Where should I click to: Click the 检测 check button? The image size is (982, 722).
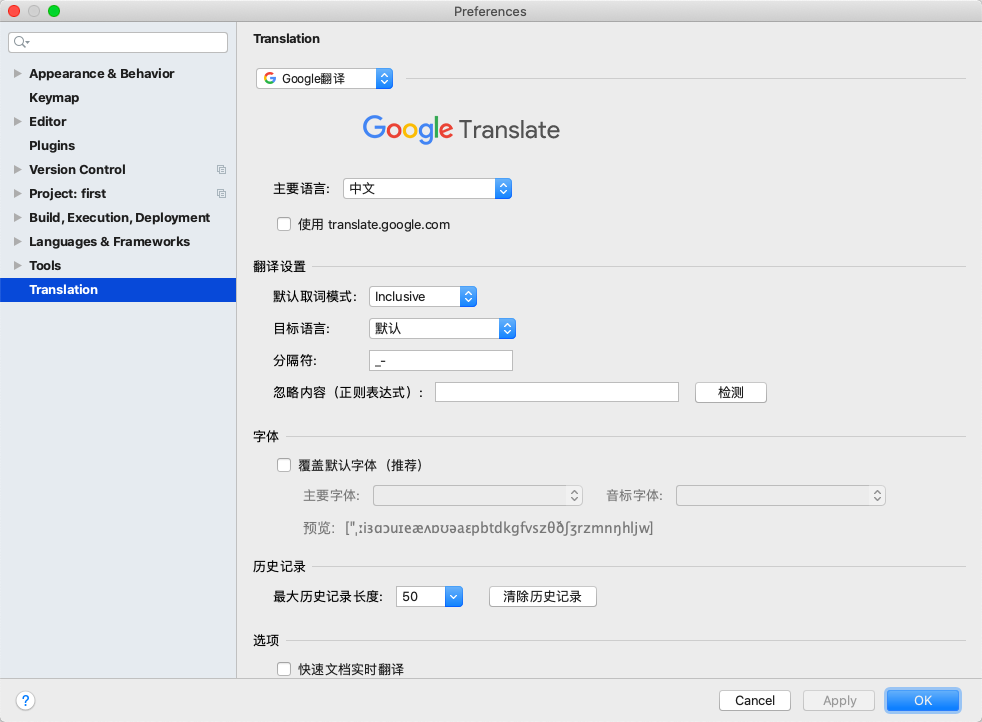coord(730,393)
